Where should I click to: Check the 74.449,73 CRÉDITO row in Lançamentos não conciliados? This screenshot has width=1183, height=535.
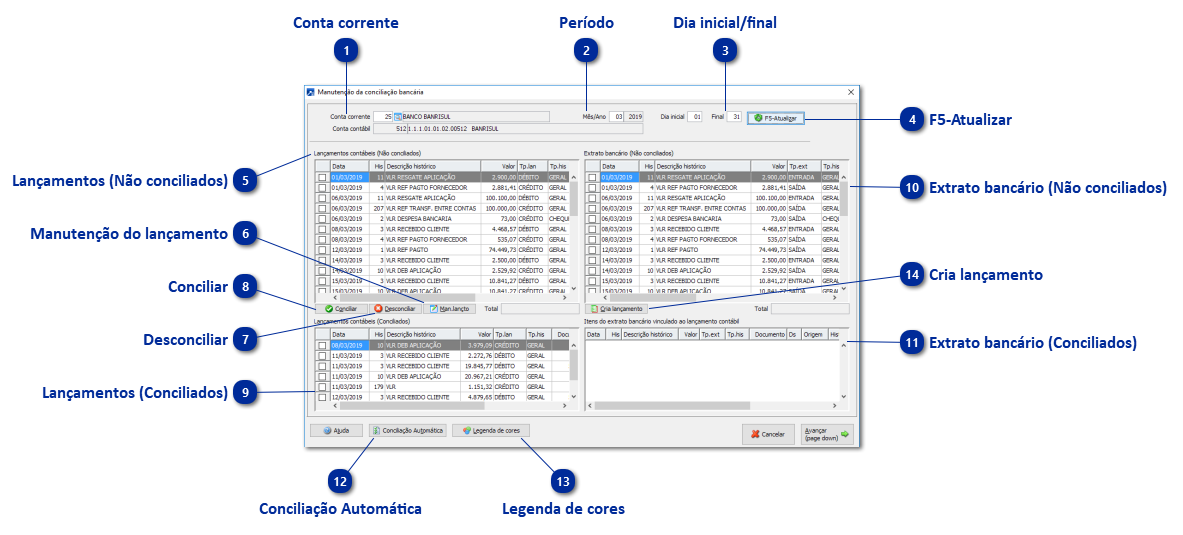pyautogui.click(x=322, y=249)
